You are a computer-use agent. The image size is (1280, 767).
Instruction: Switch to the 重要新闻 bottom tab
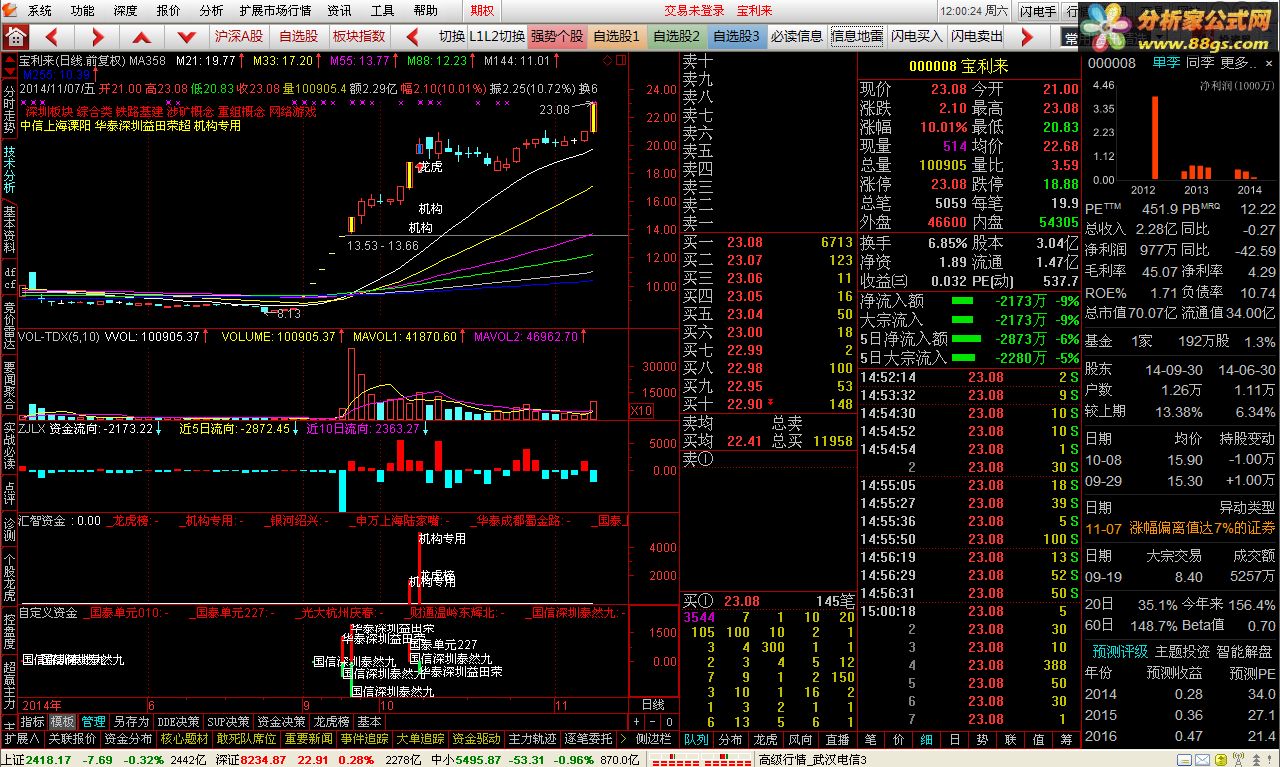click(x=308, y=739)
